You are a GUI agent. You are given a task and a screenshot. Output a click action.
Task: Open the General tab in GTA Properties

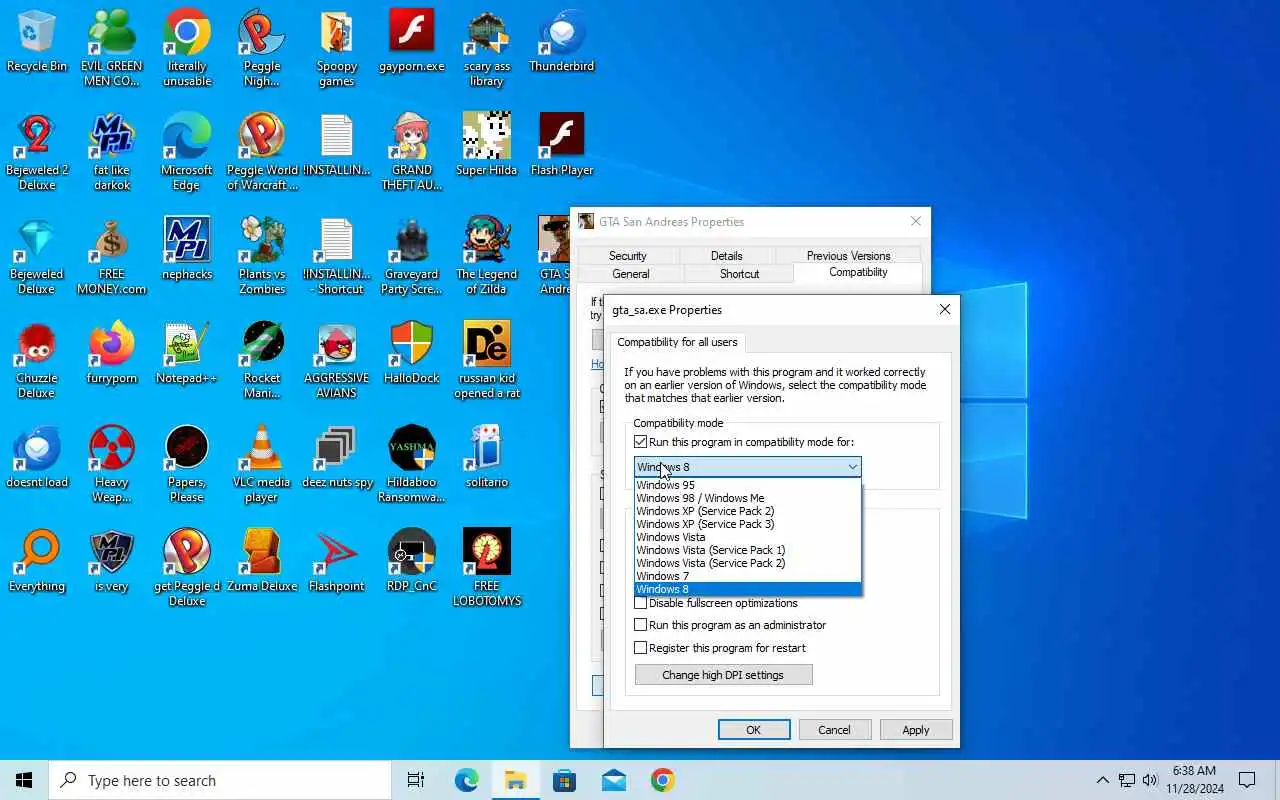[631, 274]
